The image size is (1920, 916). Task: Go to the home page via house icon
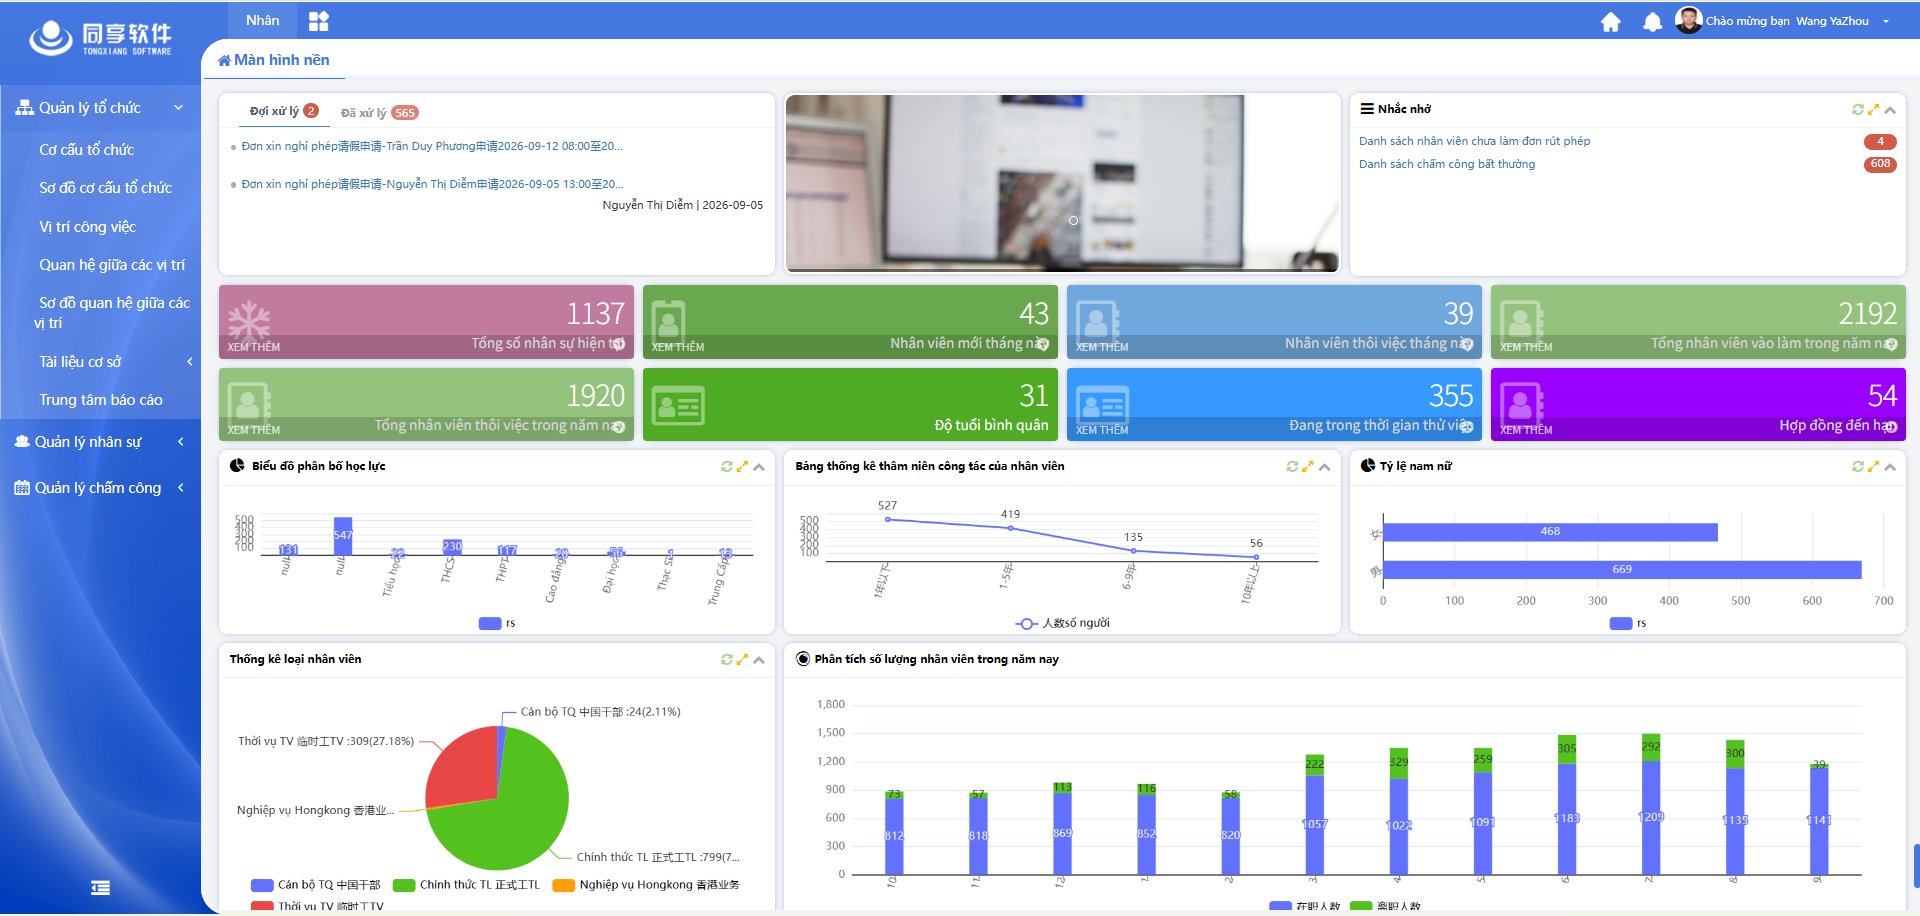[1610, 22]
